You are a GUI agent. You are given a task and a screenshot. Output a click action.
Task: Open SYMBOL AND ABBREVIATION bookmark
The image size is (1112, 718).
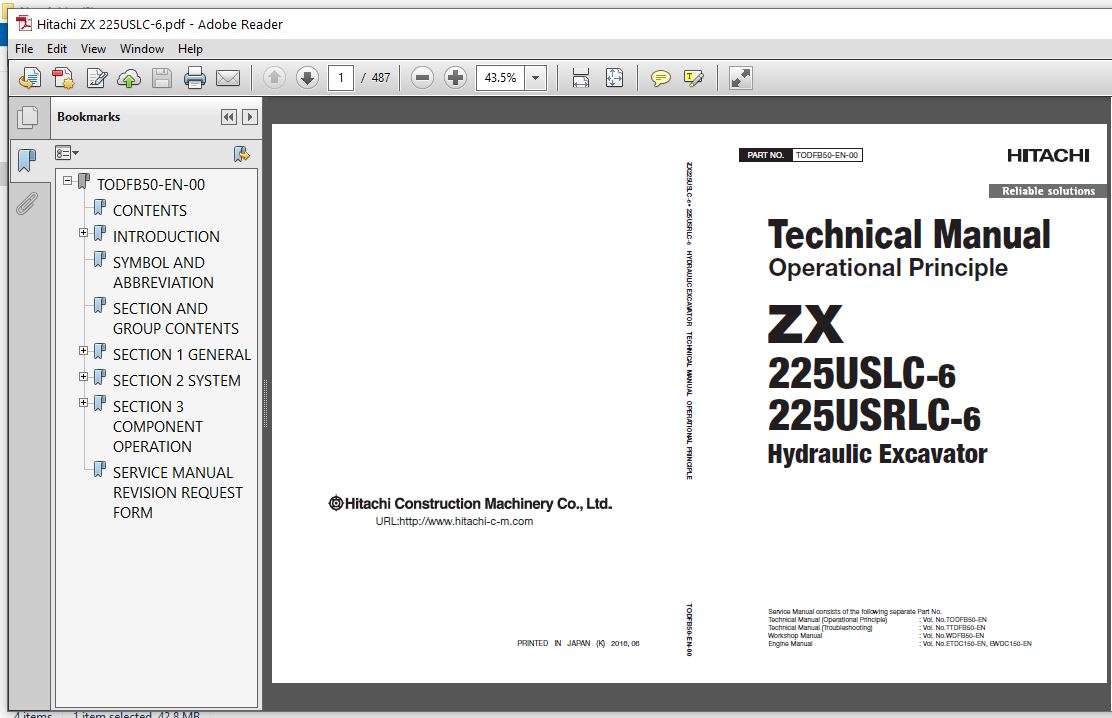163,272
